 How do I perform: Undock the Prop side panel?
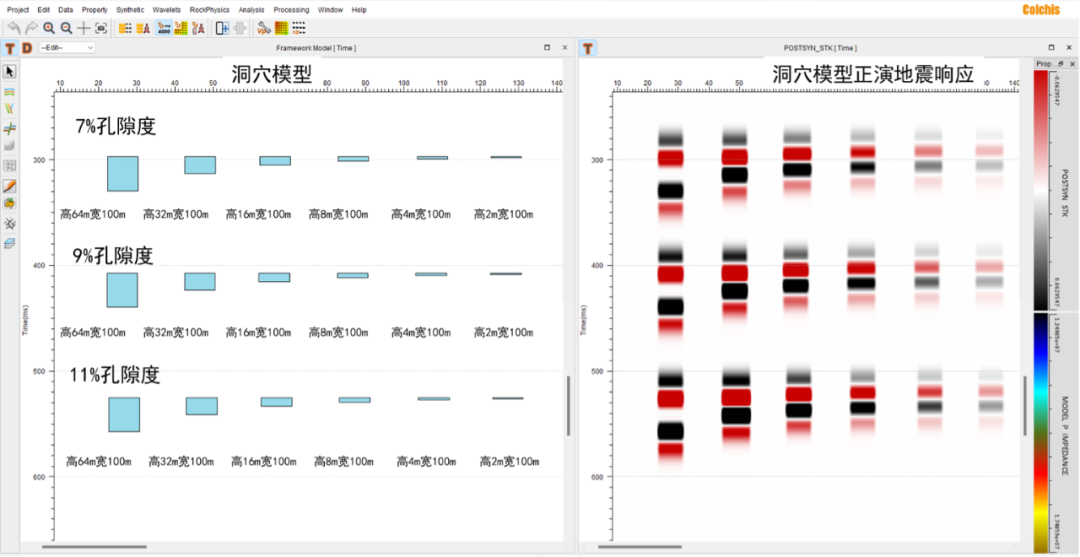(1061, 64)
